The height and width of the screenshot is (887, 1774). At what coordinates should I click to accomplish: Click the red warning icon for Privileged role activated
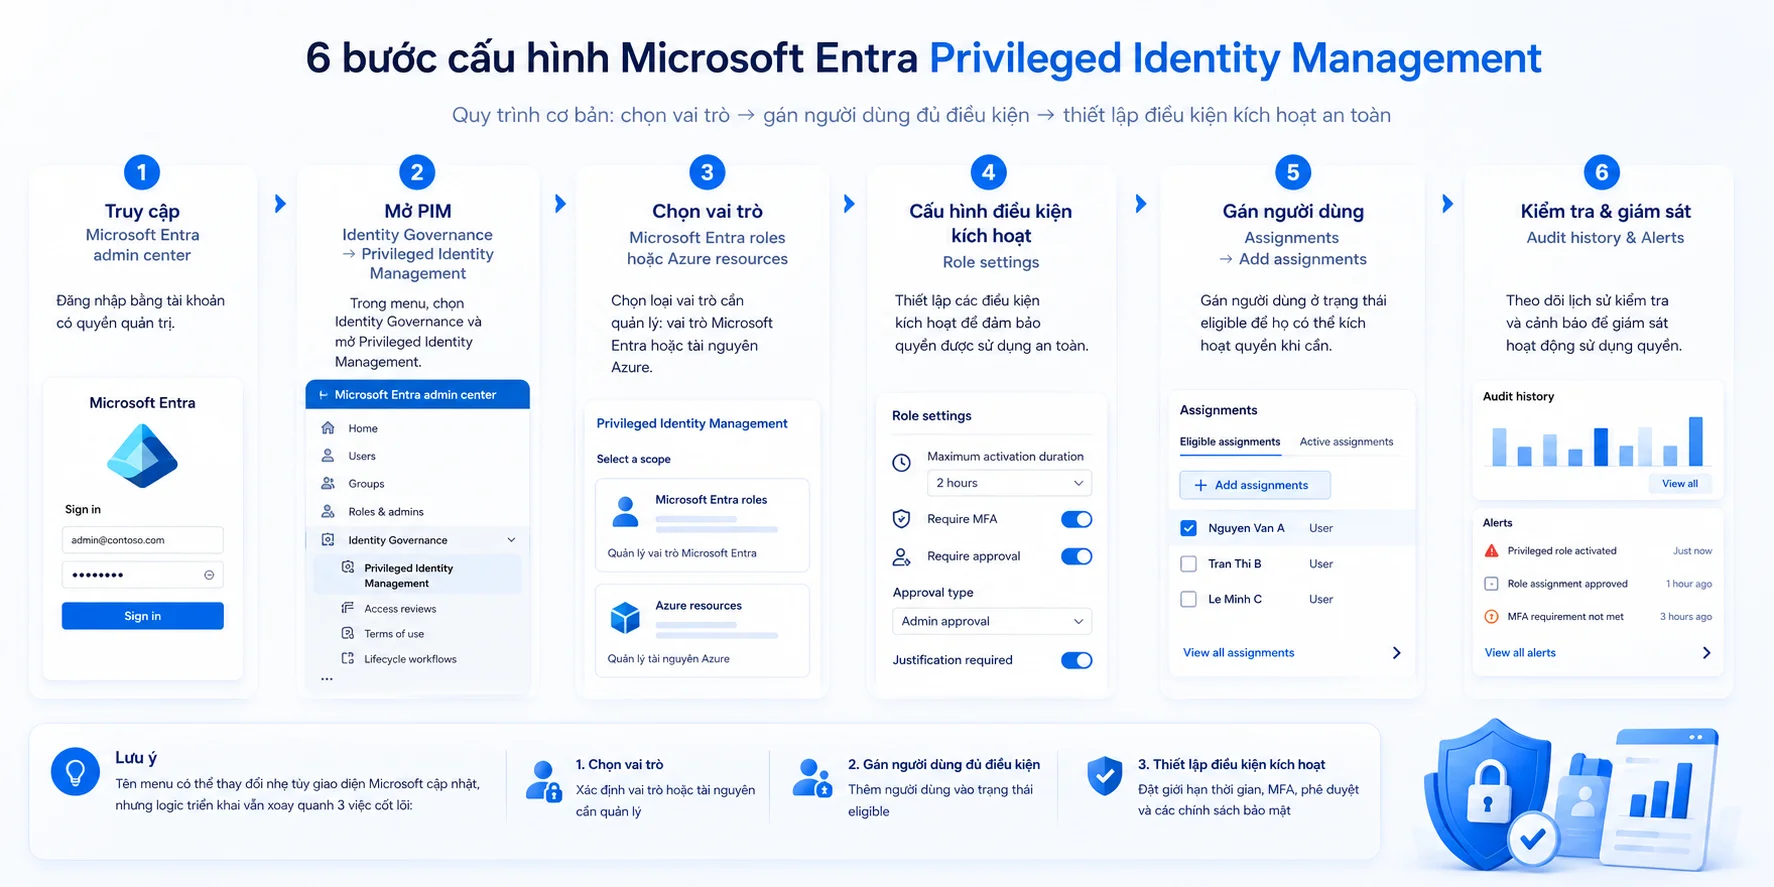click(1491, 551)
